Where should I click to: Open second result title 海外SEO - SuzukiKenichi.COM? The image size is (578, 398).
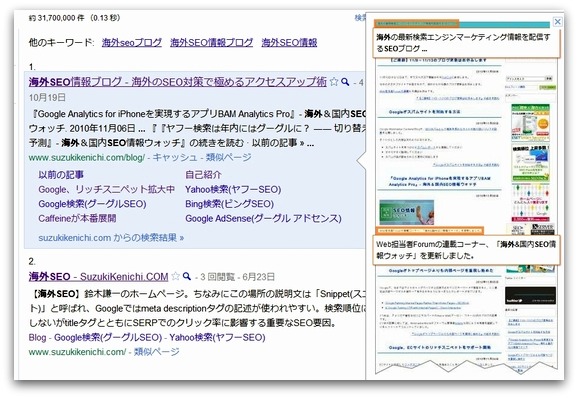click(98, 276)
